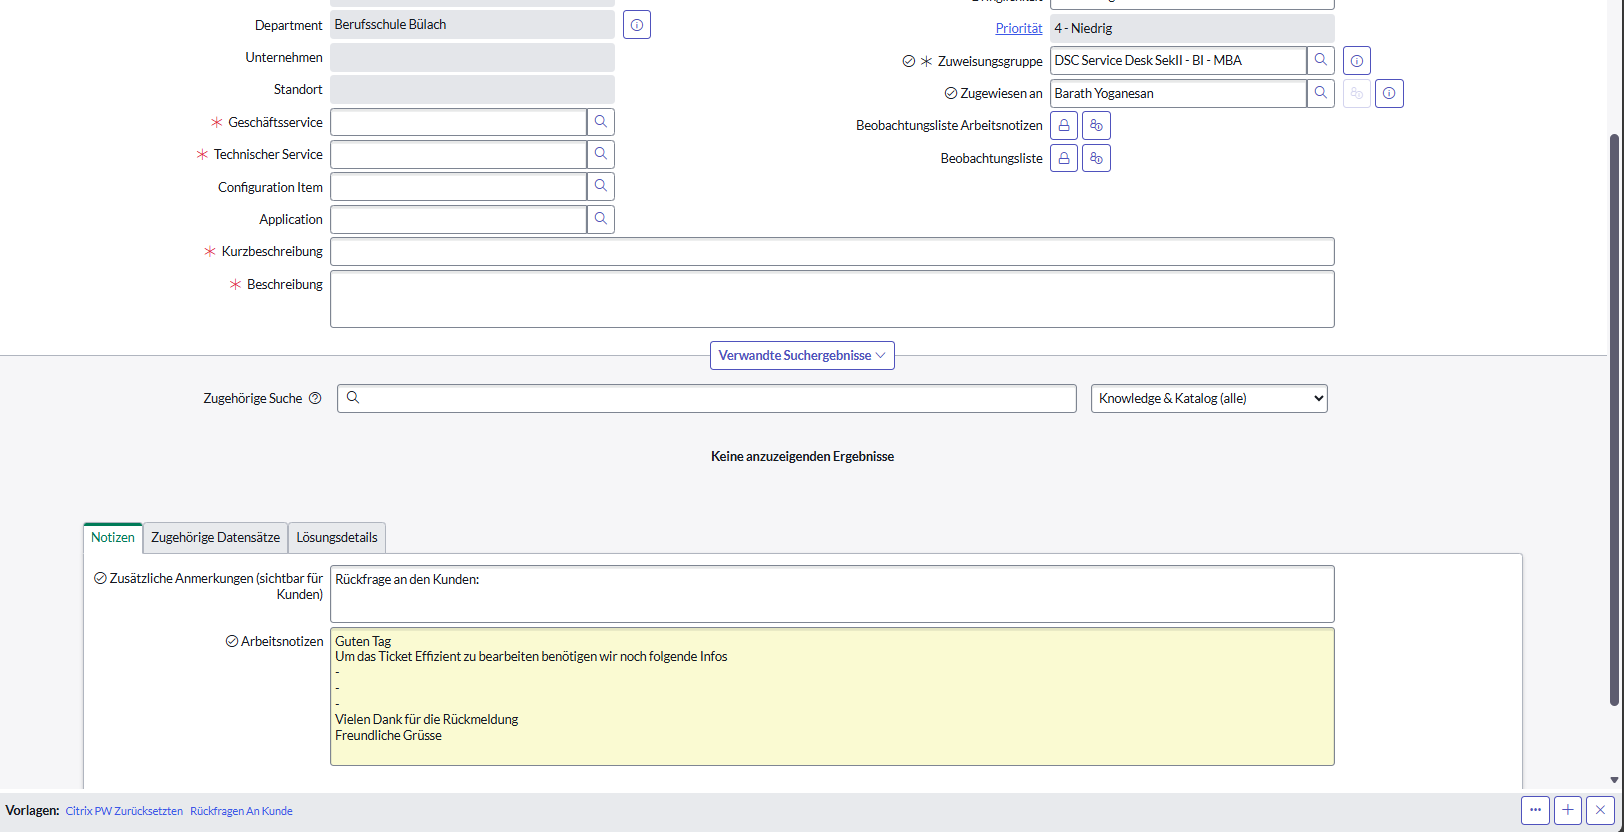Add me to Beobachtungsliste Arbeitsnotizen

1097,126
